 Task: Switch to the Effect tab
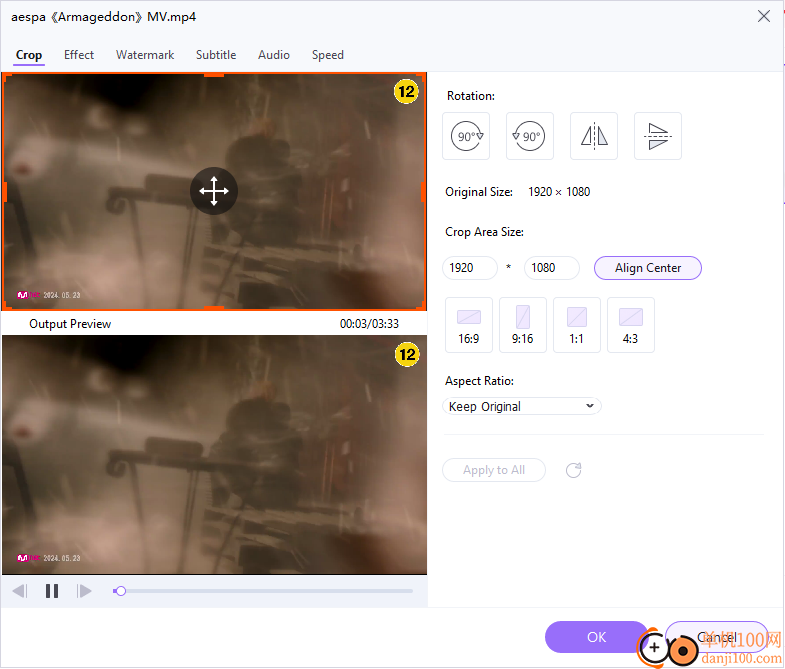pyautogui.click(x=79, y=55)
